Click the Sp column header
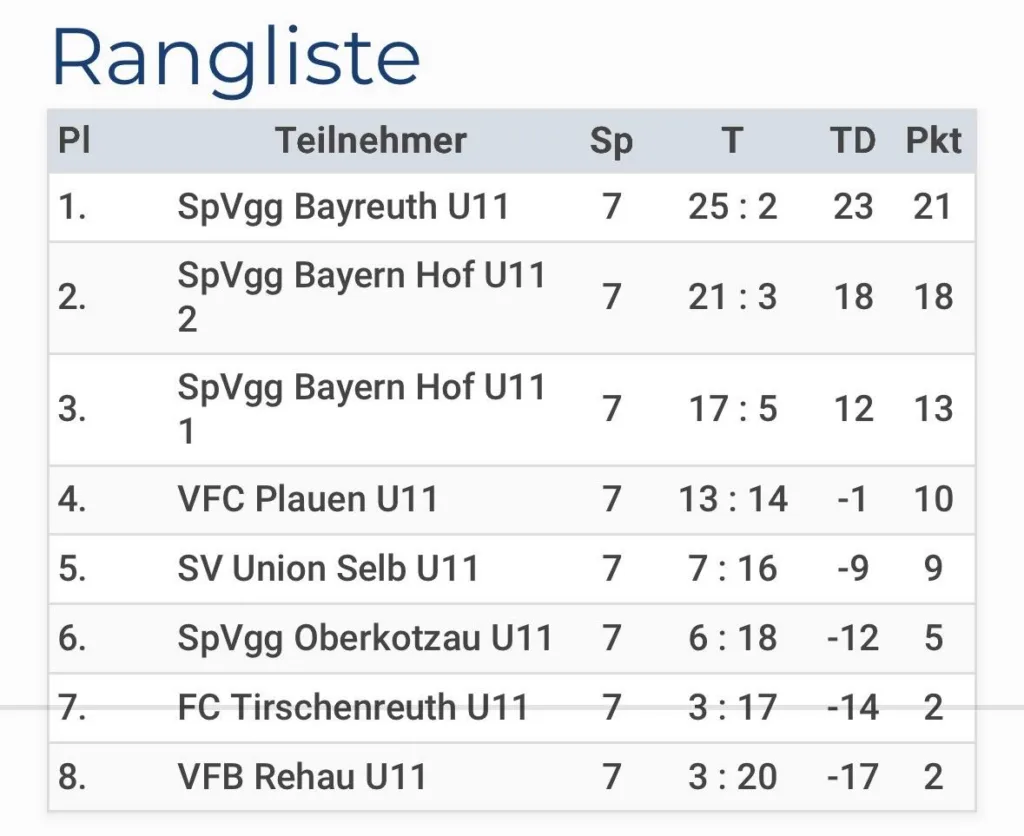Screen dimensions: 1024x836 (611, 141)
